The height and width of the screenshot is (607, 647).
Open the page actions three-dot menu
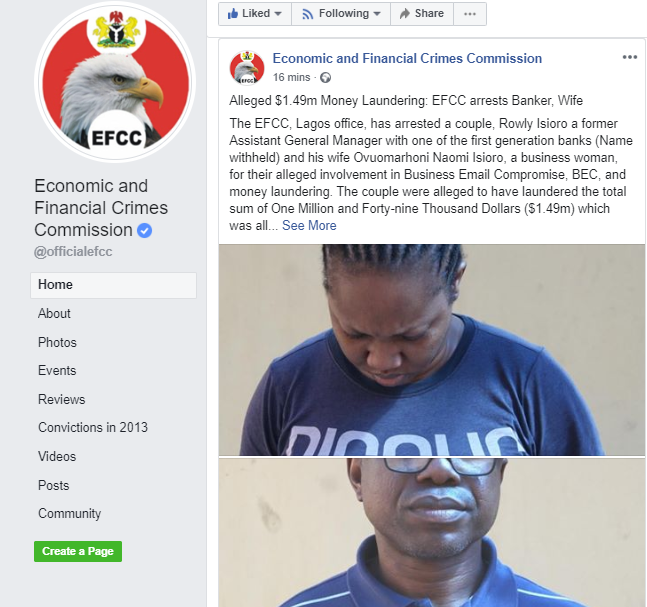point(470,14)
